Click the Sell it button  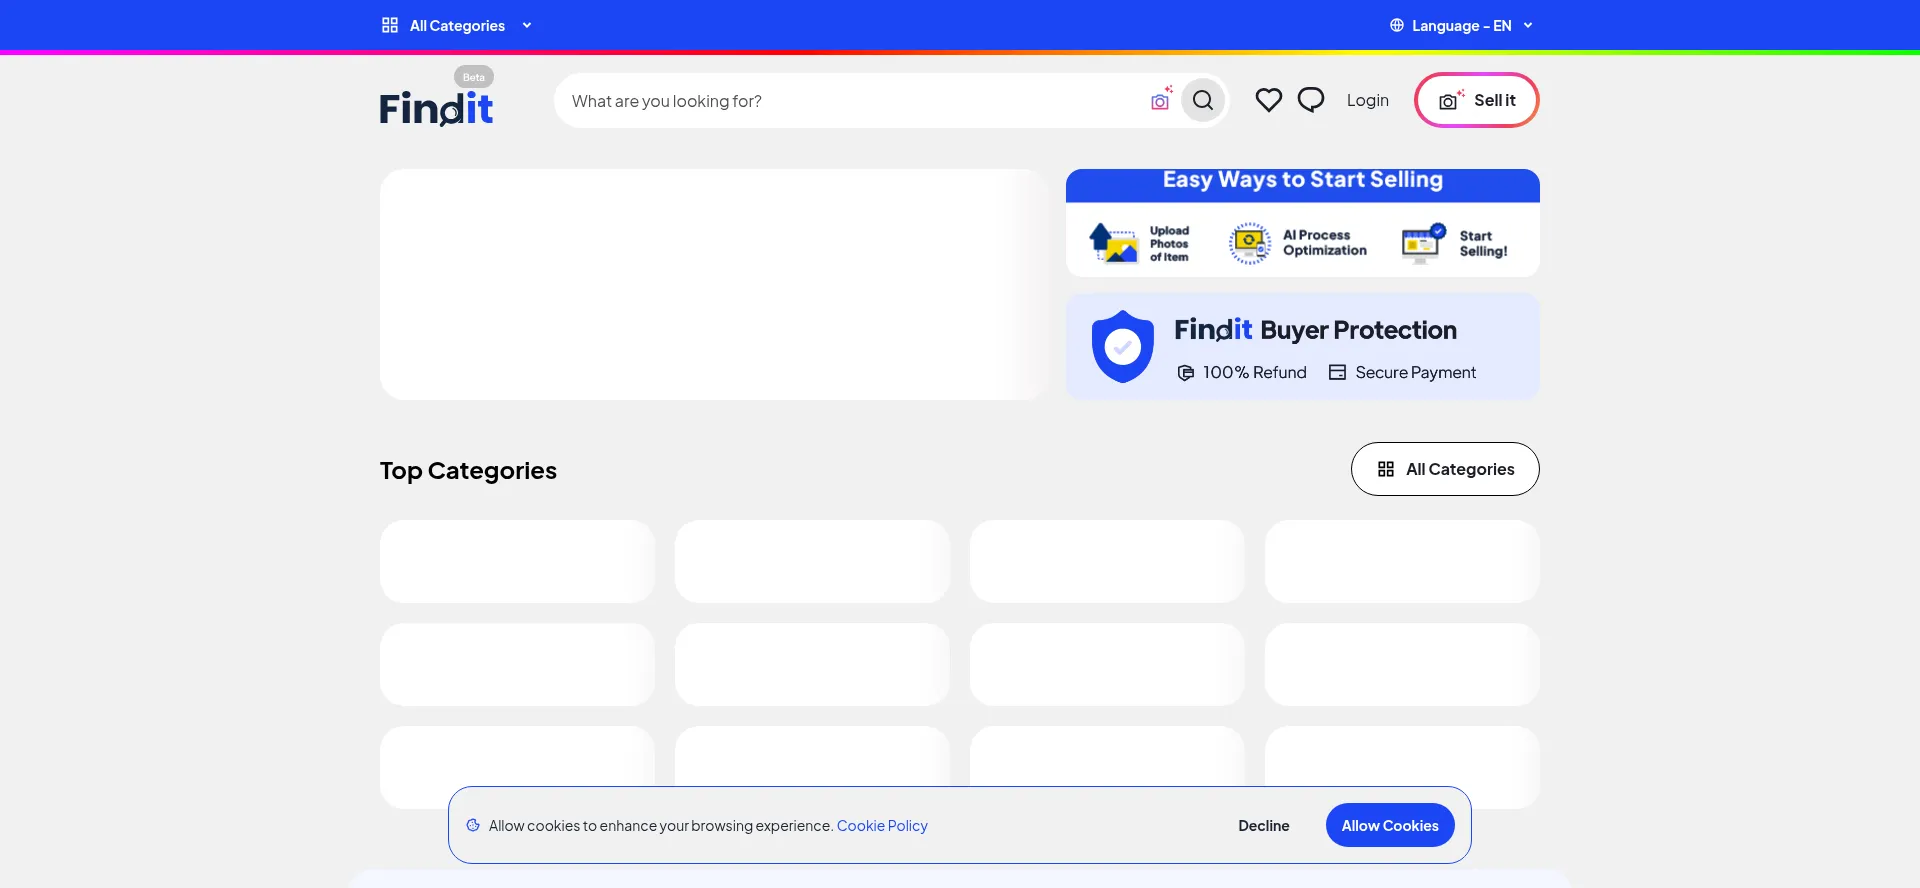pyautogui.click(x=1477, y=100)
